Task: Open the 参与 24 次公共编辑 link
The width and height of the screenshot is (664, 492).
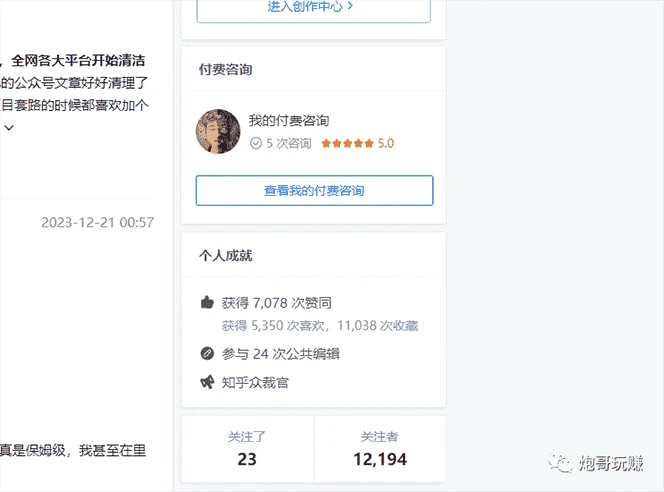Action: (280, 353)
